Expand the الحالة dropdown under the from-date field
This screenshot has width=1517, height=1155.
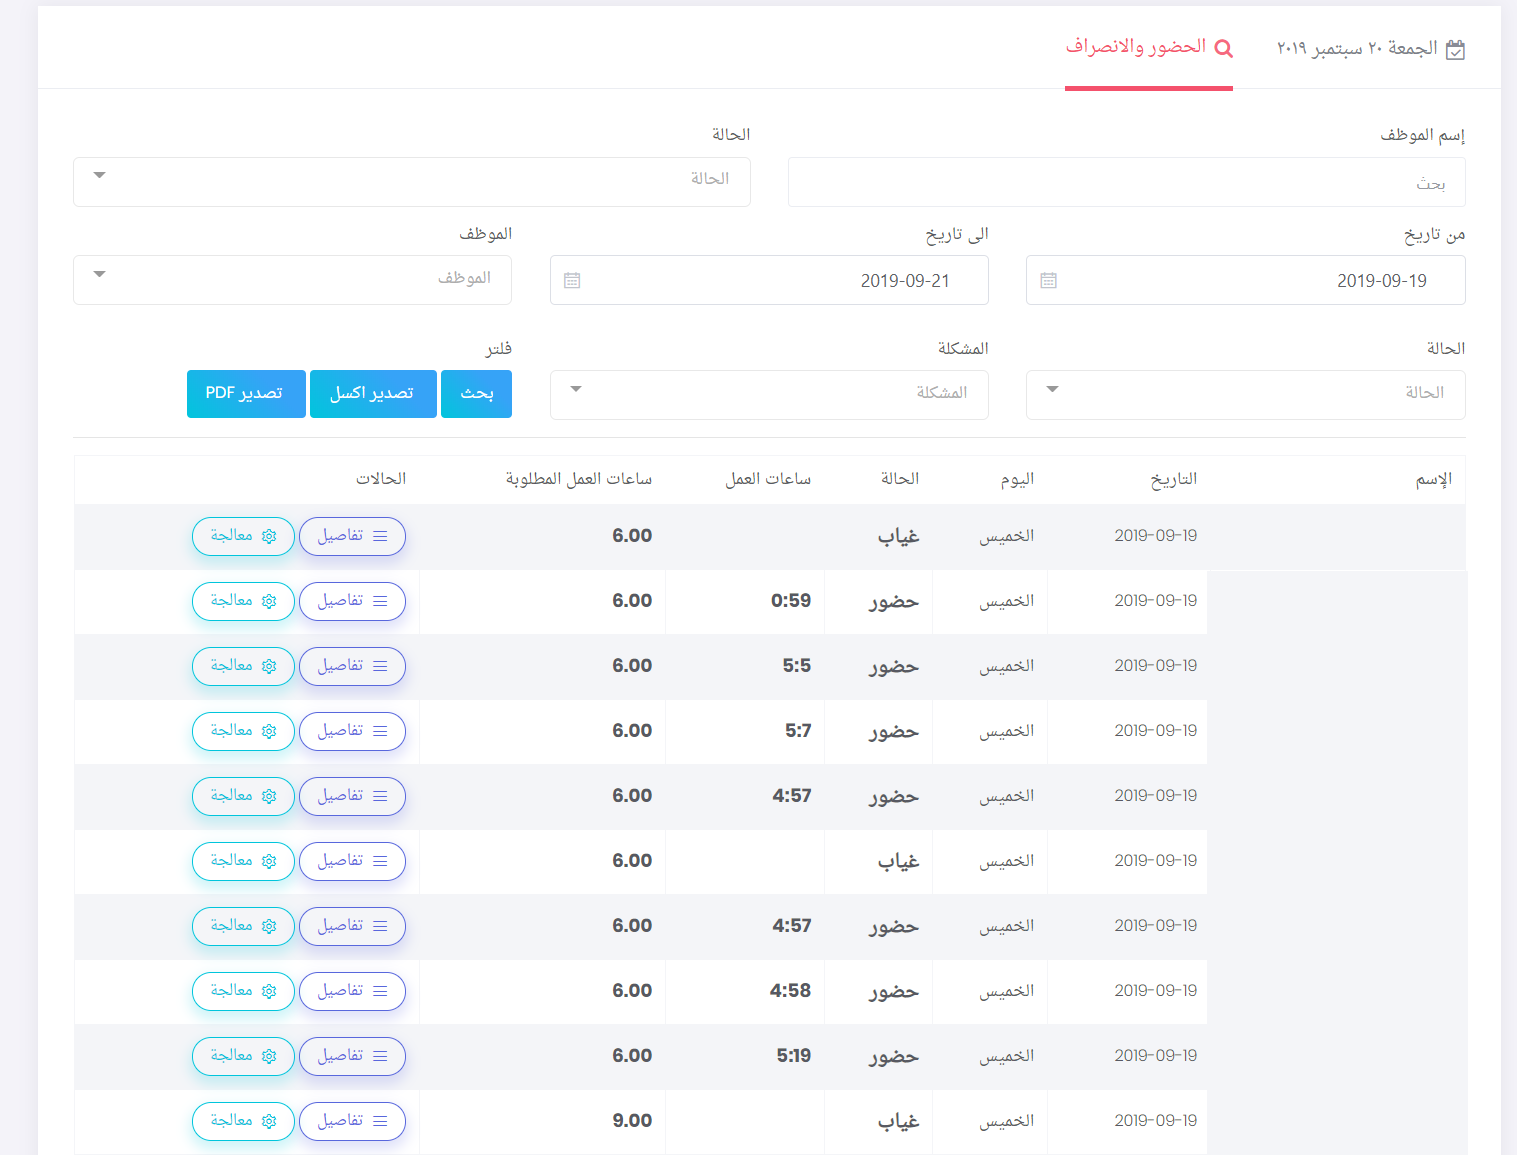(x=1245, y=395)
